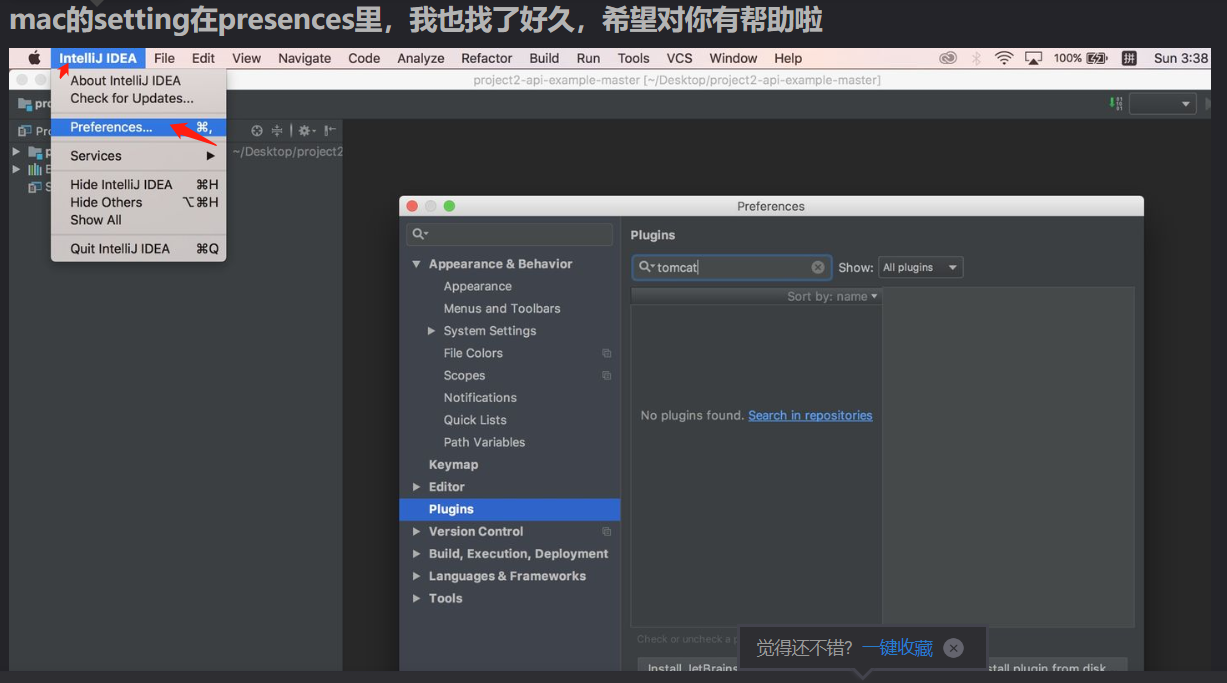
Task: Open the Sort by name dropdown
Action: click(x=832, y=296)
